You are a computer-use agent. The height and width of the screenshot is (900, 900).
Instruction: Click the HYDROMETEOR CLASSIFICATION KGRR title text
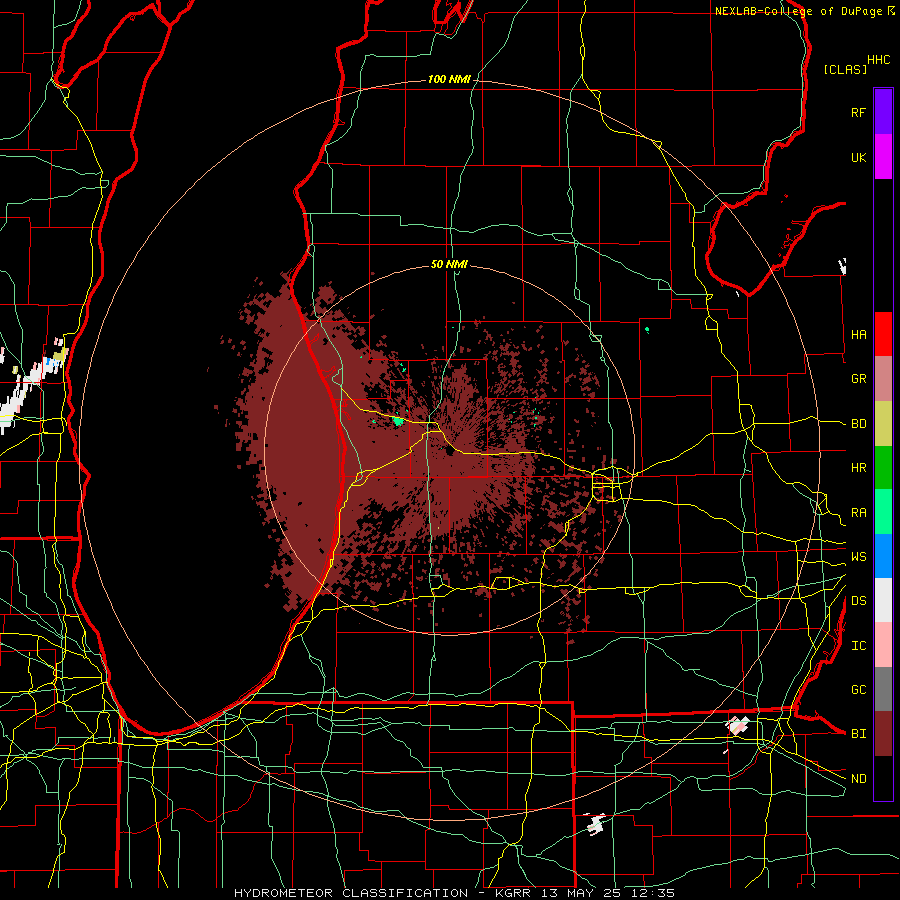[454, 893]
